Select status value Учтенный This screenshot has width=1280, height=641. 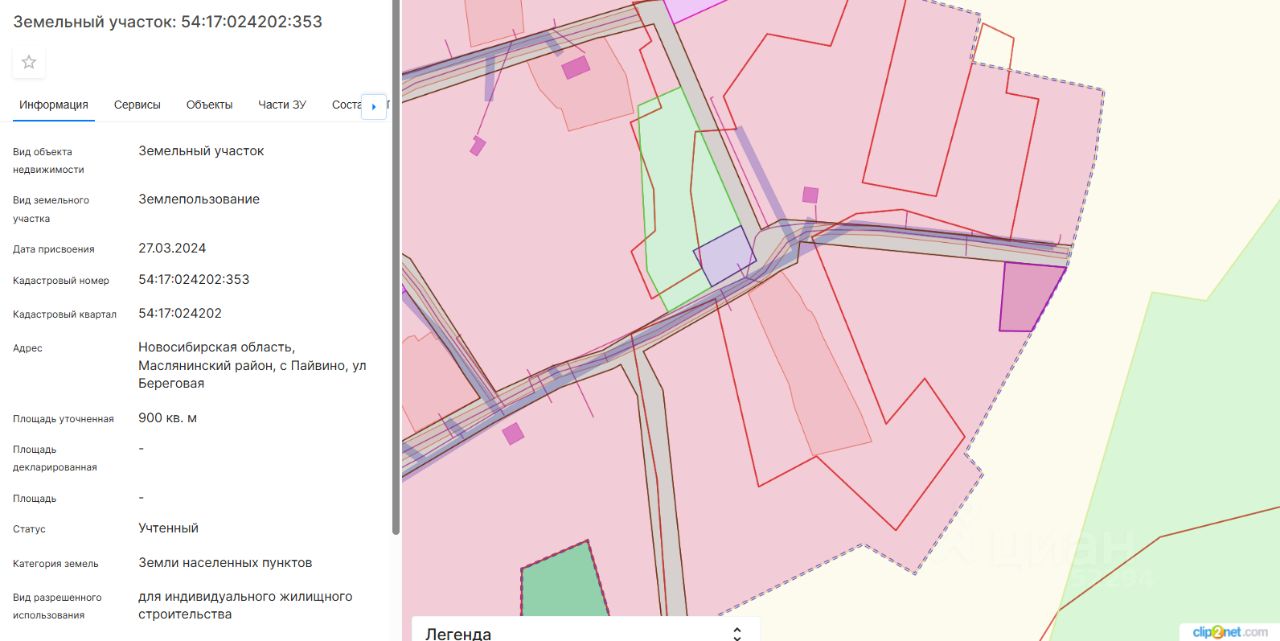point(168,527)
